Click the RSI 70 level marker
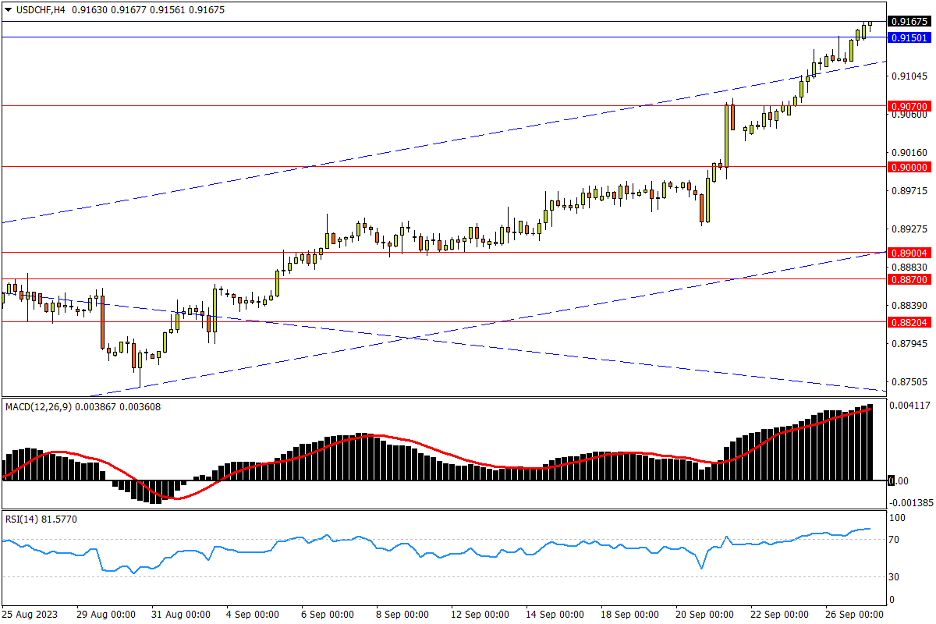The height and width of the screenshot is (624, 936). [x=896, y=540]
